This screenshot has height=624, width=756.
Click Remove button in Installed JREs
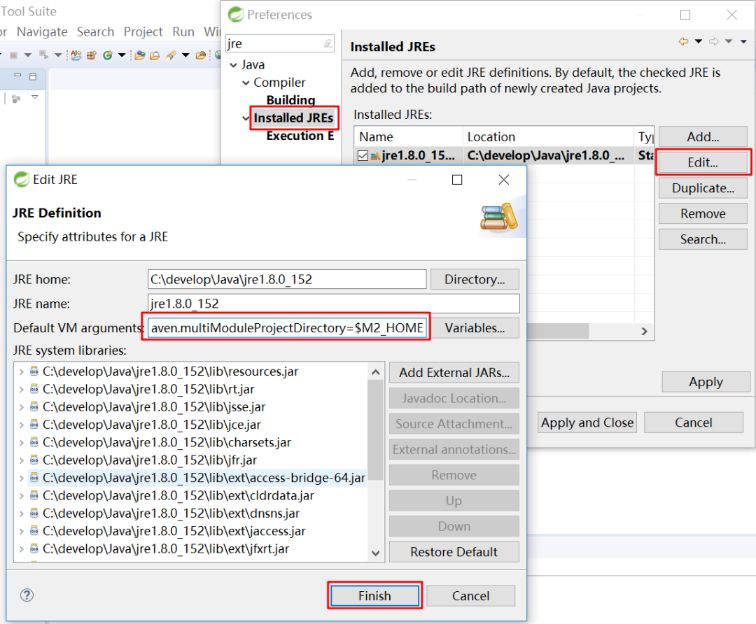[703, 214]
